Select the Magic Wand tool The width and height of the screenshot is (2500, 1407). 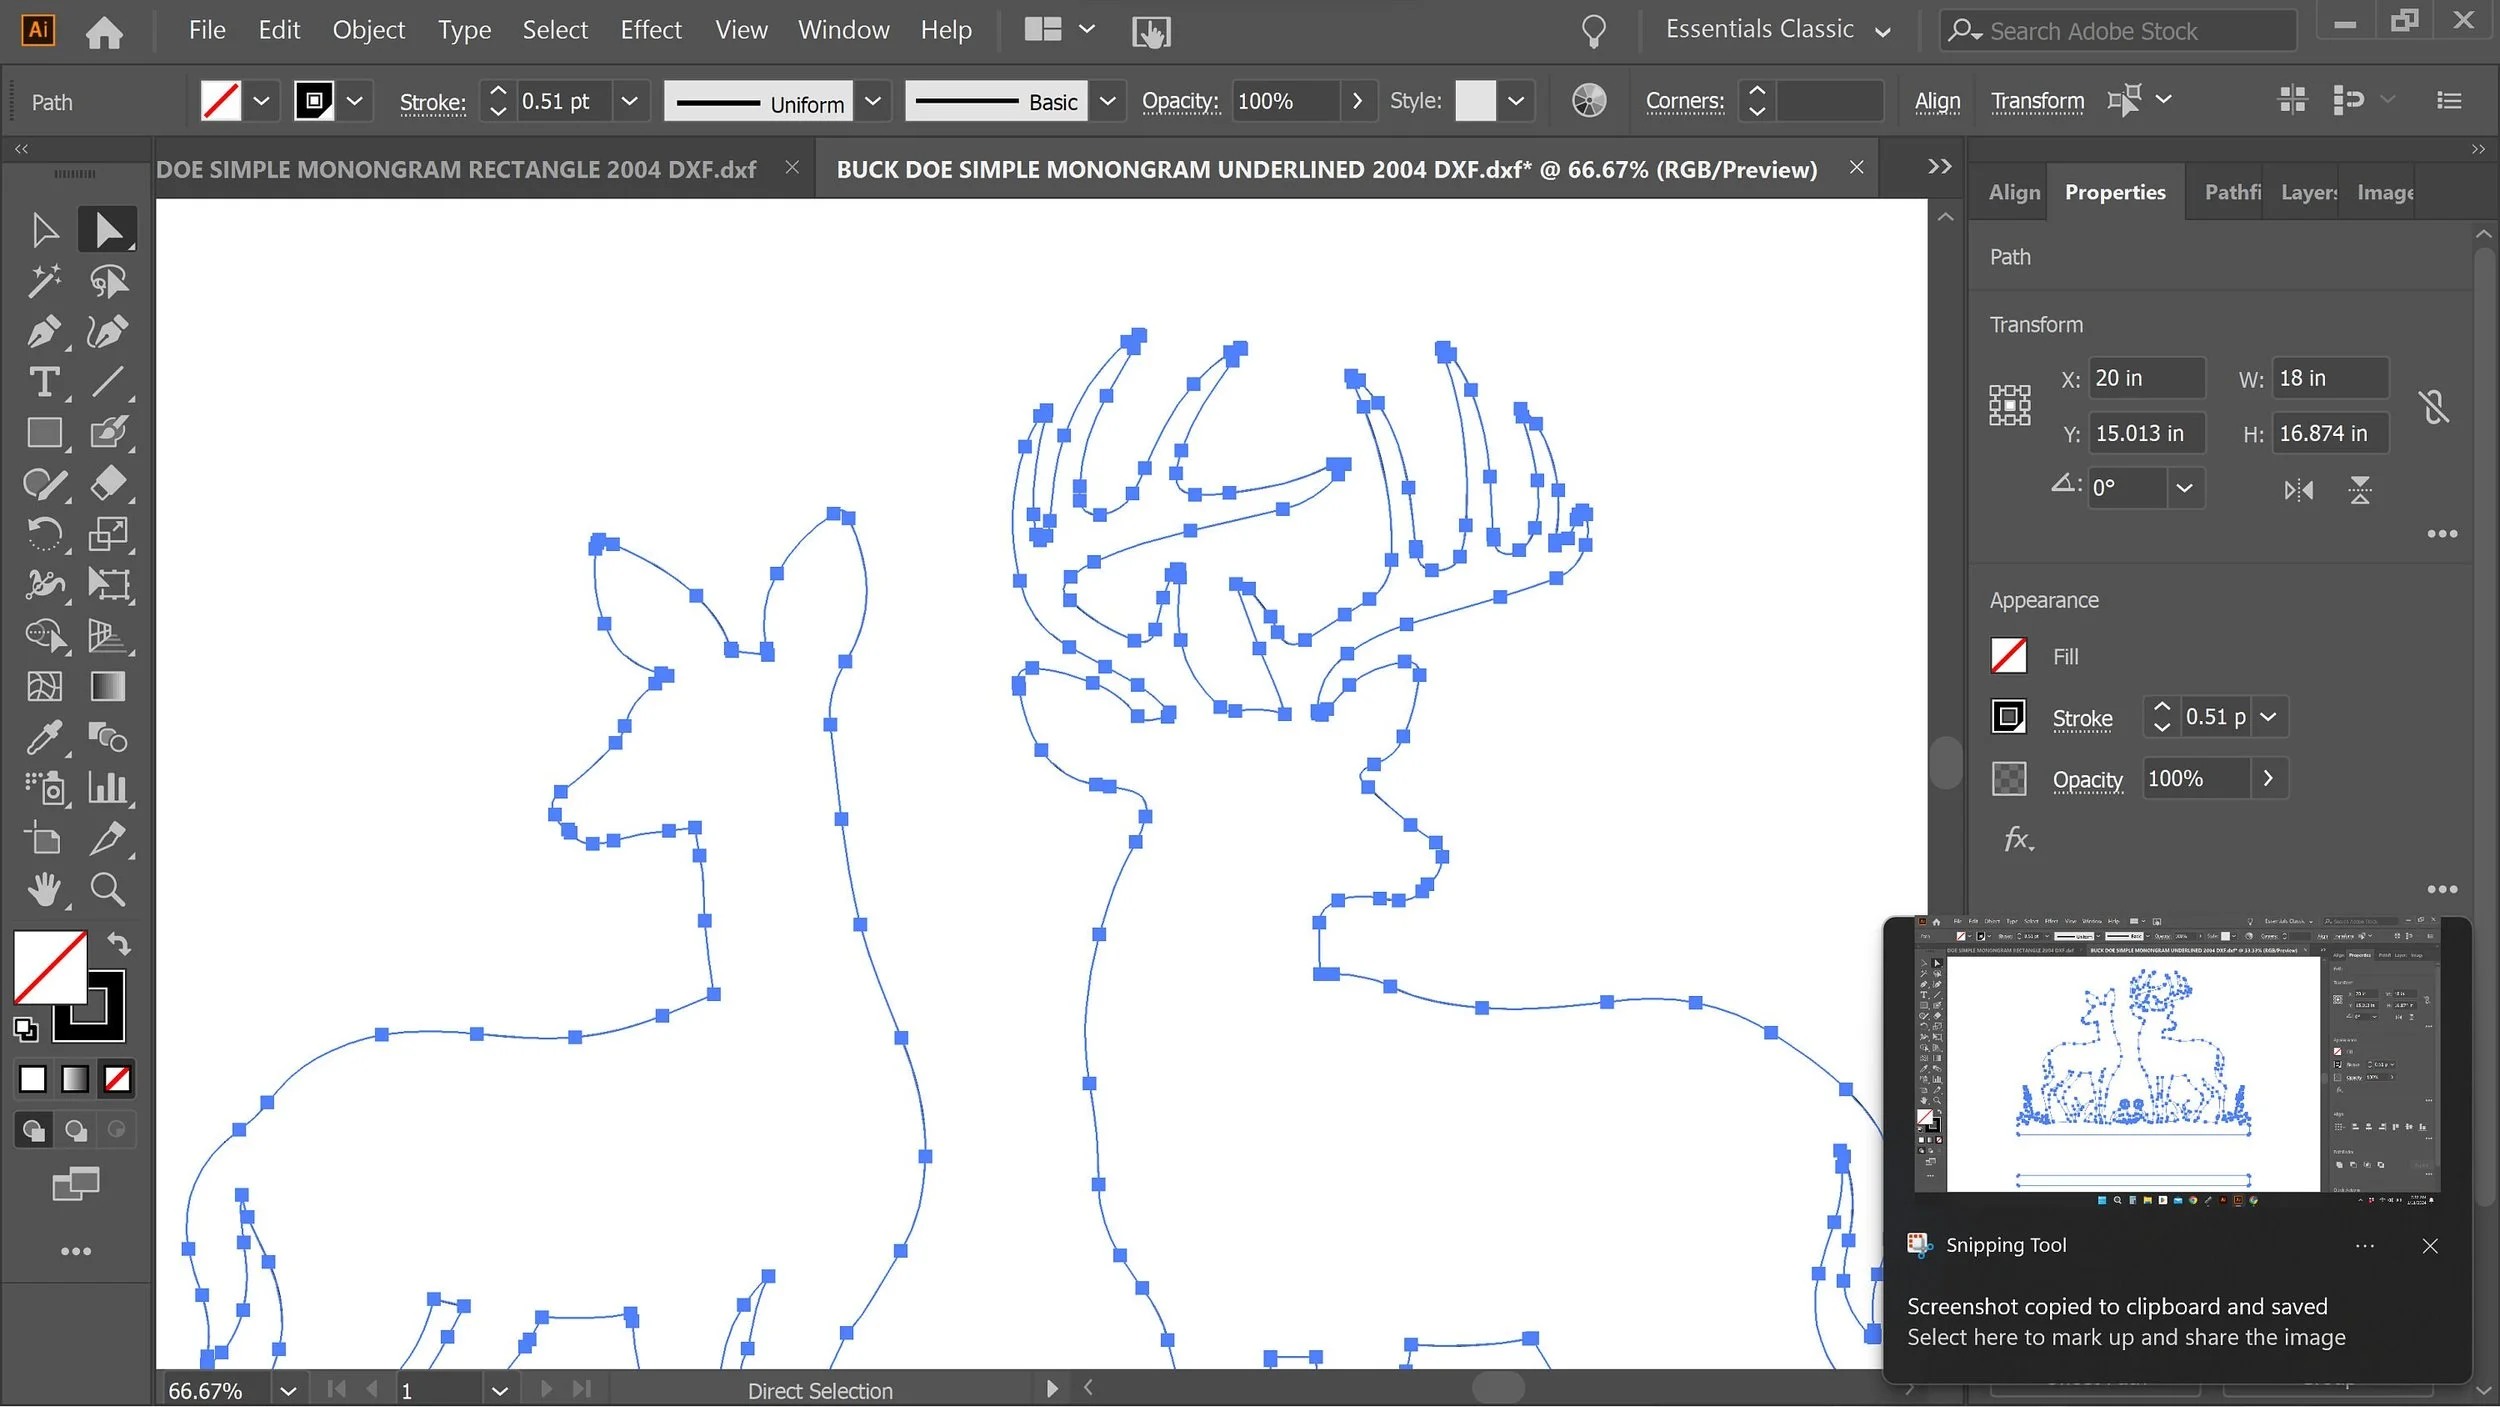click(x=44, y=281)
